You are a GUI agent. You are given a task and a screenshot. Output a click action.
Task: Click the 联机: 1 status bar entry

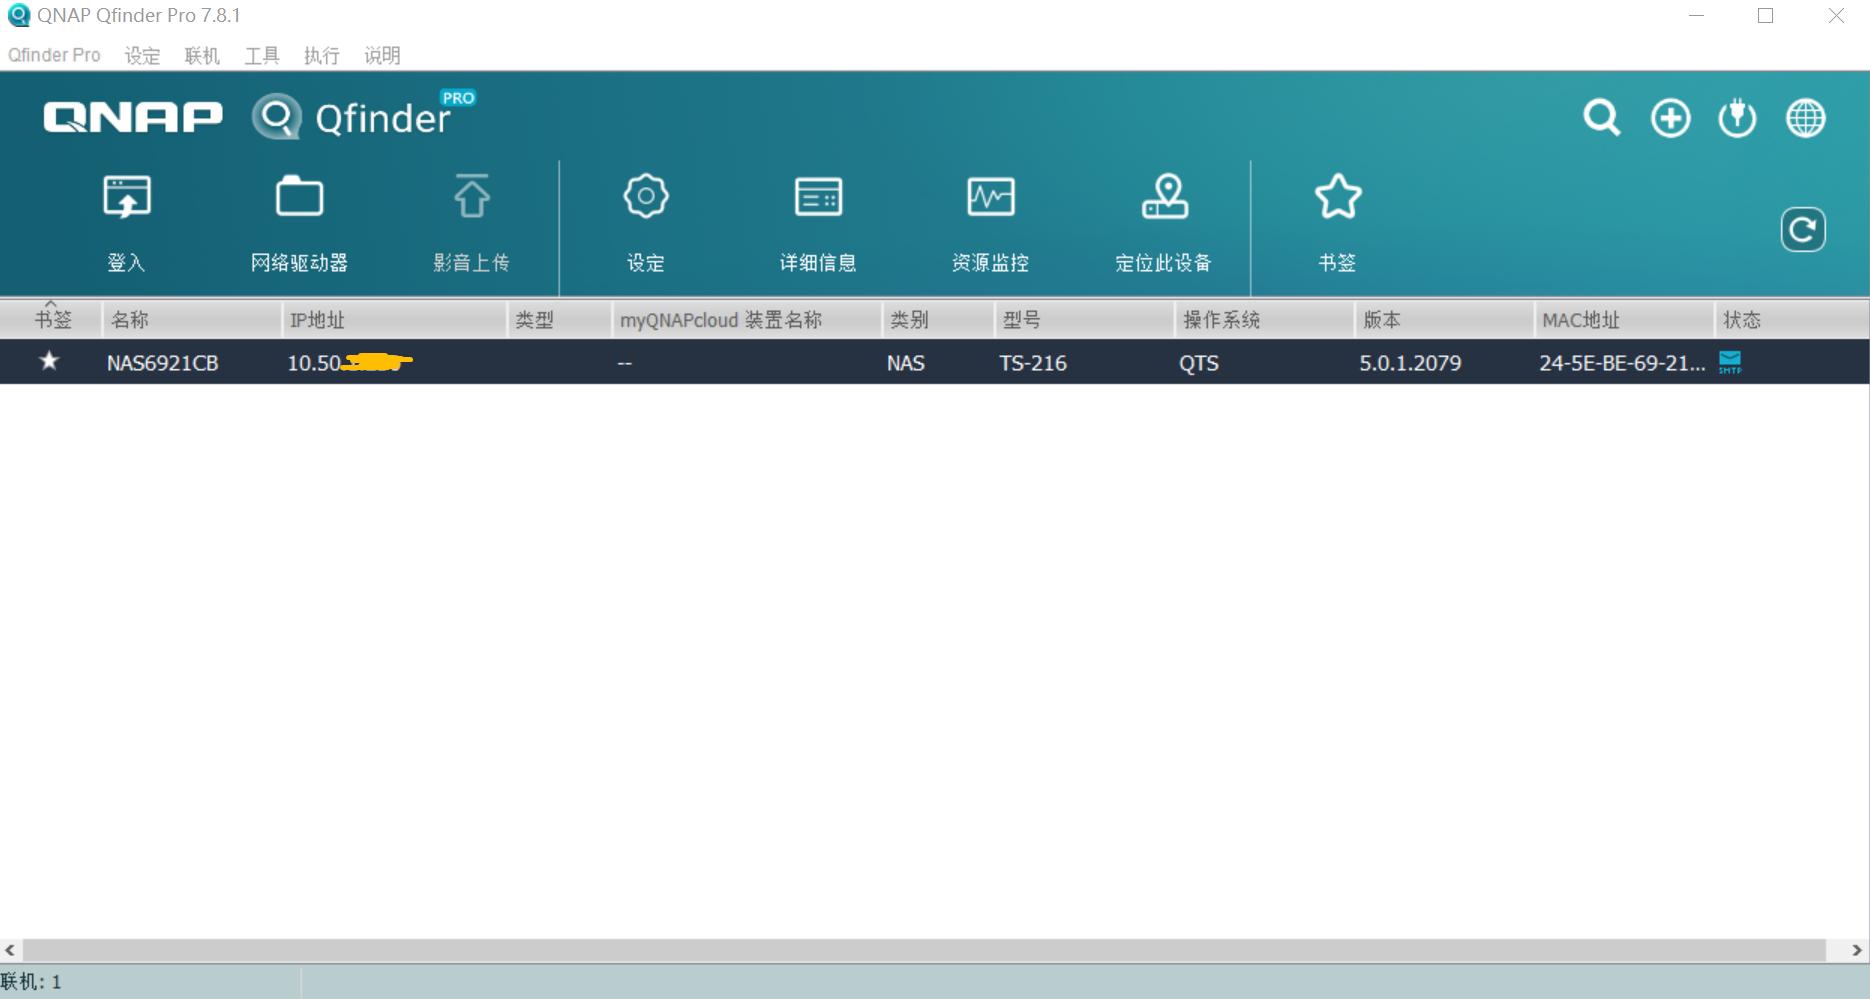tap(31, 982)
